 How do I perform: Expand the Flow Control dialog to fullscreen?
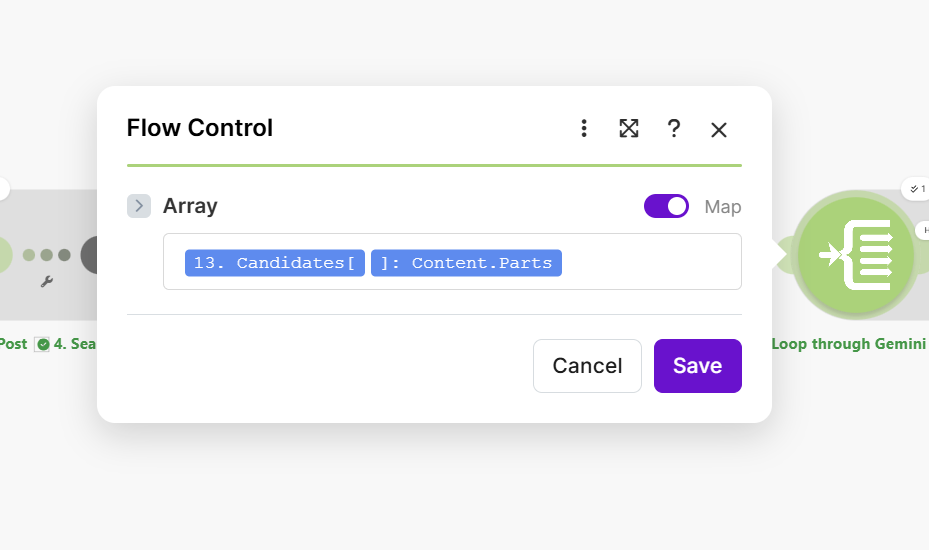coord(628,129)
